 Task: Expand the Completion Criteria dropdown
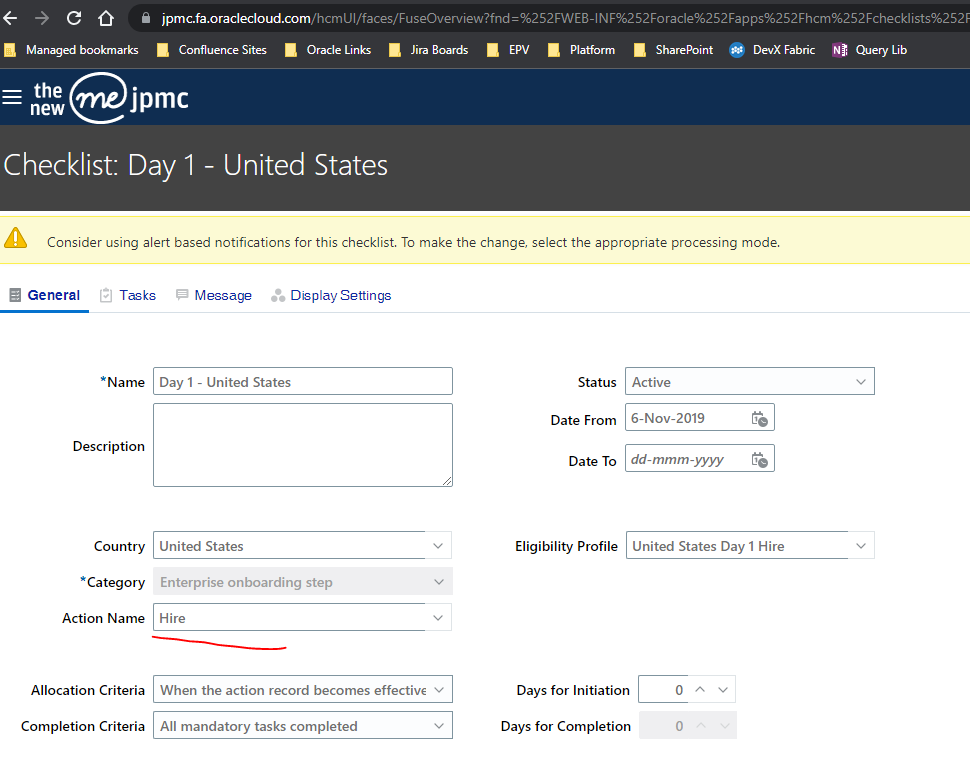tap(438, 725)
